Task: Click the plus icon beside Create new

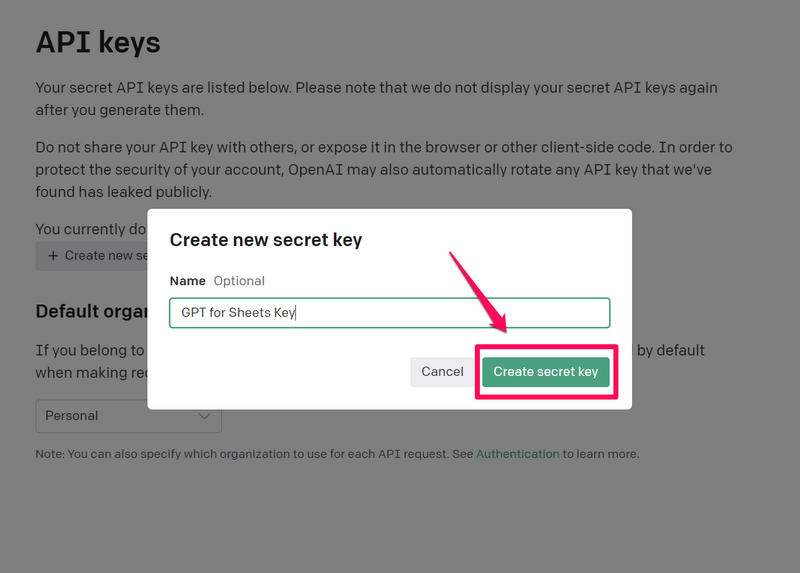Action: [53, 256]
